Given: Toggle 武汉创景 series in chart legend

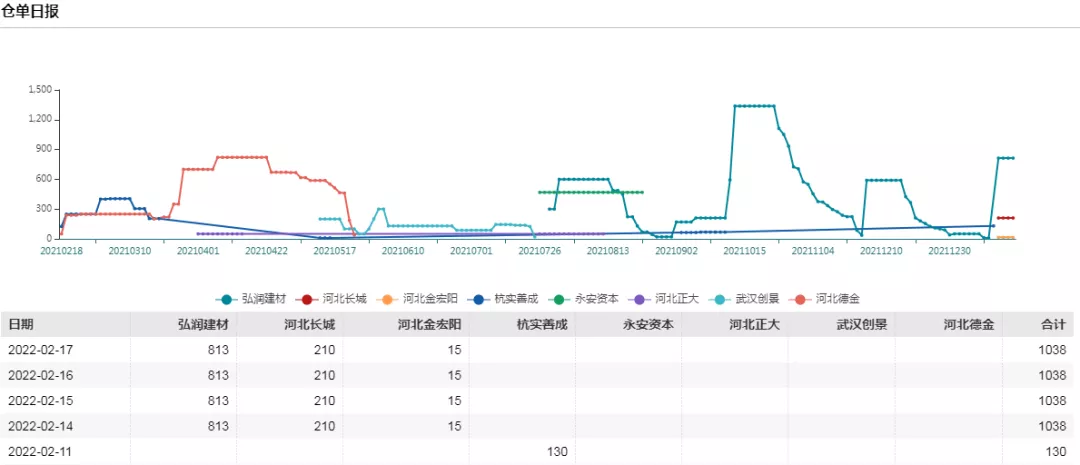Looking at the screenshot, I should tap(745, 299).
